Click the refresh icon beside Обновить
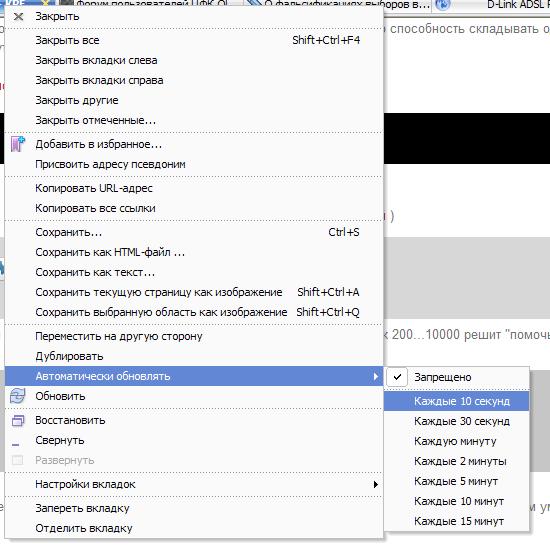This screenshot has height=552, width=550. (18, 396)
